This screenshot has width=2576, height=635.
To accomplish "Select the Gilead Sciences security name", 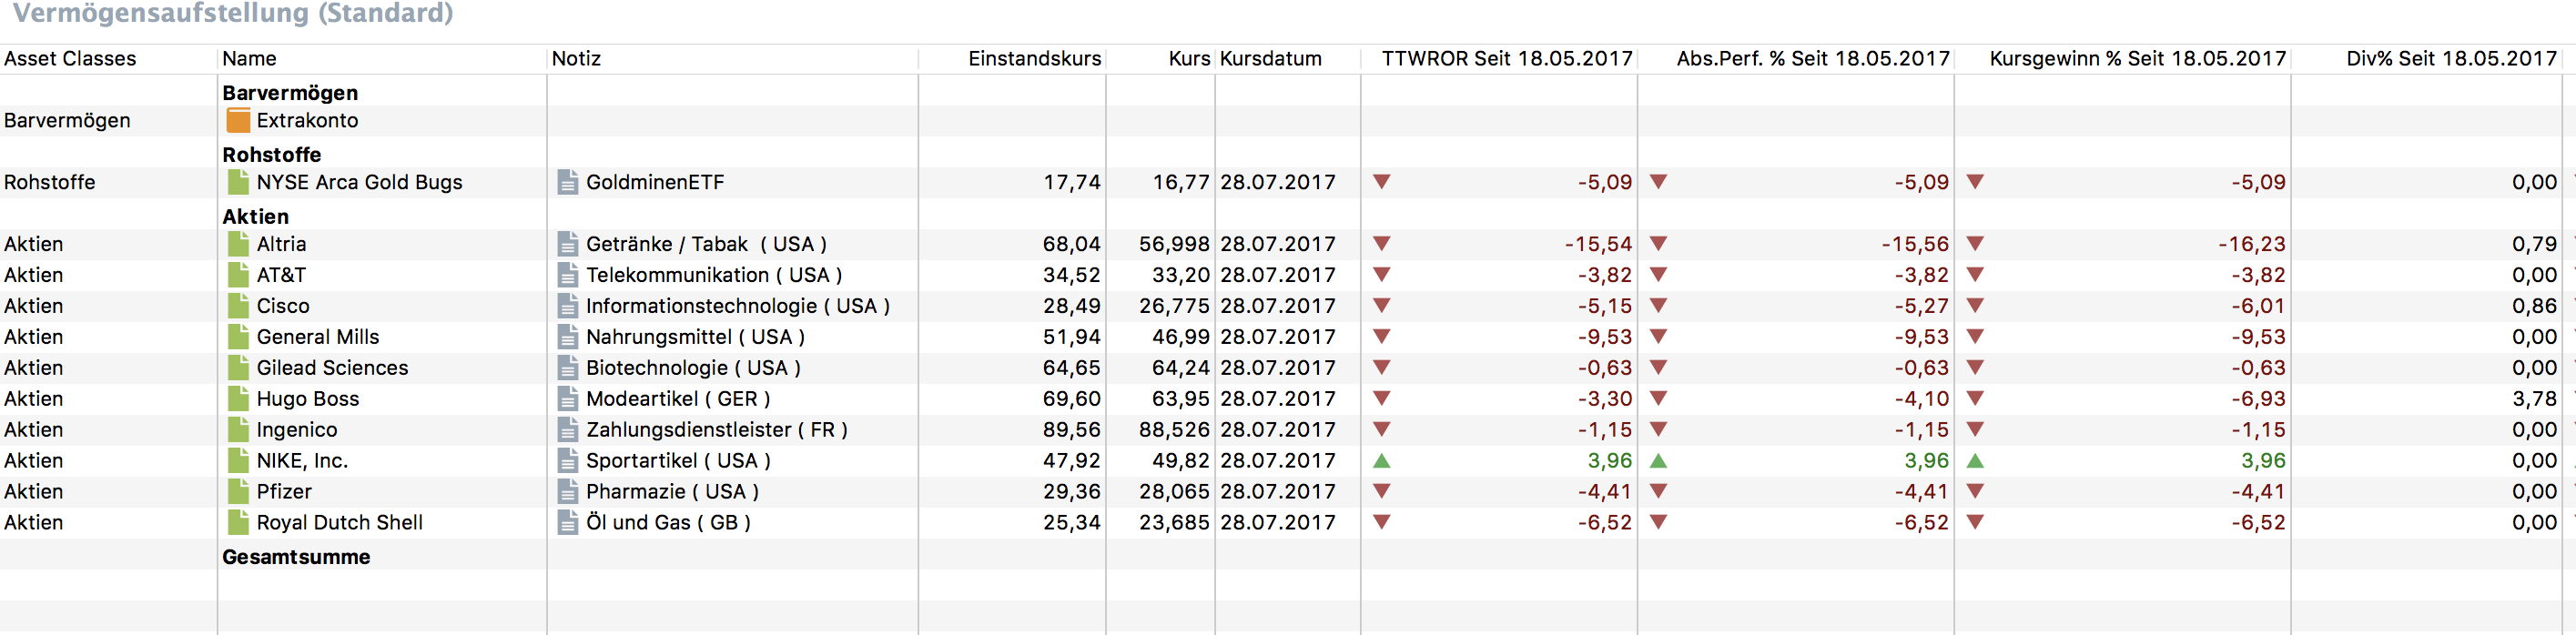I will point(332,368).
